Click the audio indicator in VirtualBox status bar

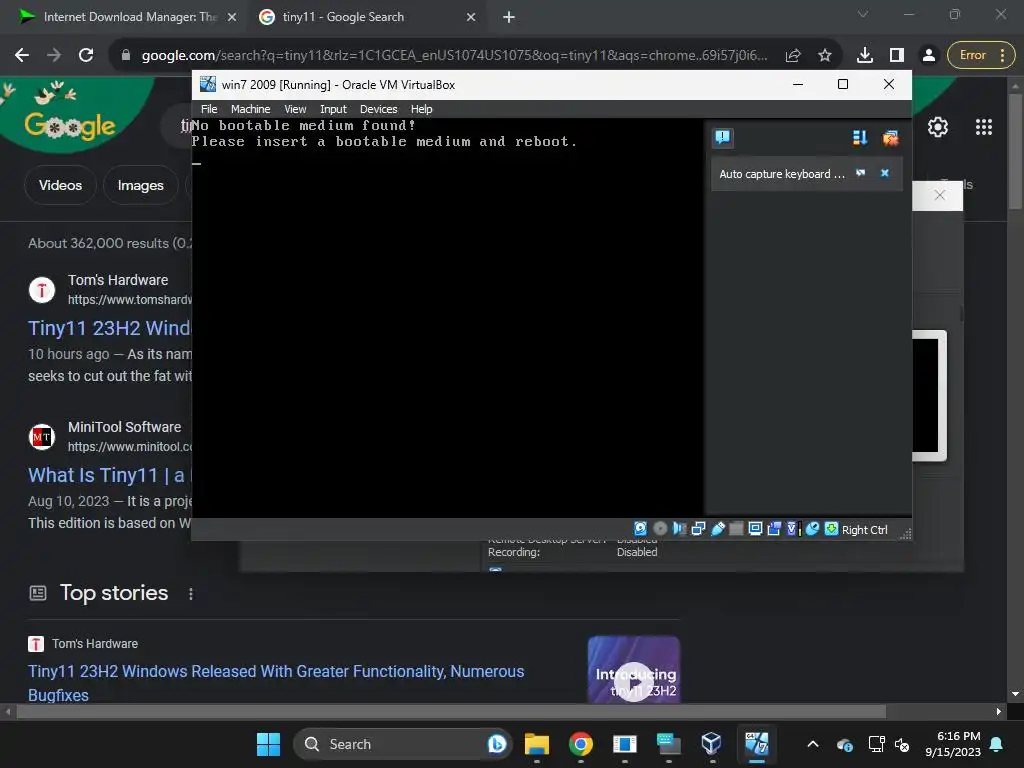click(x=679, y=528)
